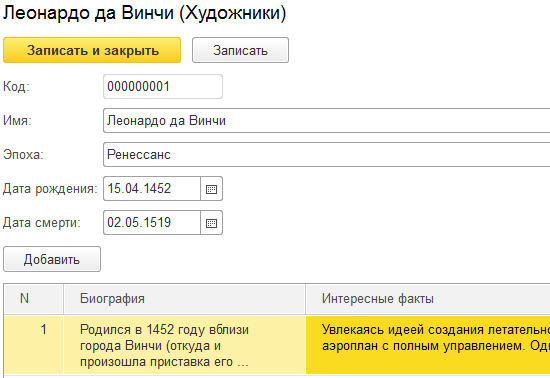Screen dimensions: 550x378
Task: Sort by the N column header
Action: pyautogui.click(x=34, y=299)
